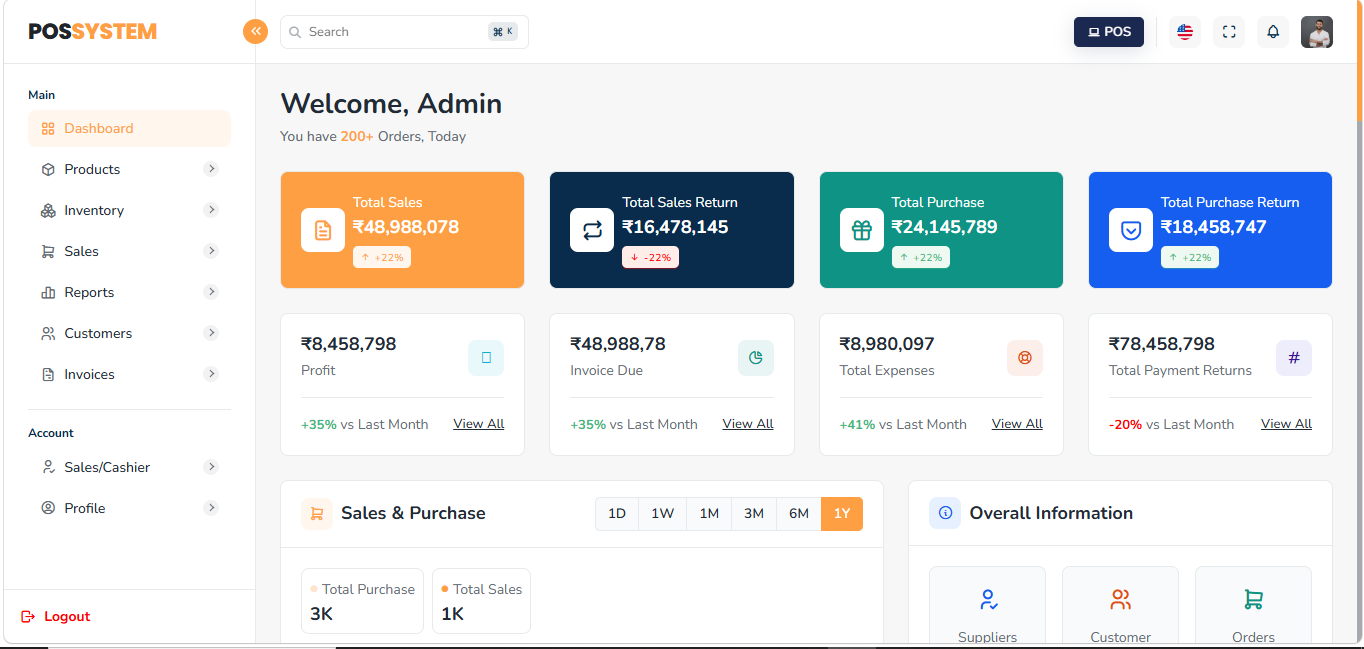Image resolution: width=1364 pixels, height=649 pixels.
Task: Click the Search input field
Action: tap(395, 32)
